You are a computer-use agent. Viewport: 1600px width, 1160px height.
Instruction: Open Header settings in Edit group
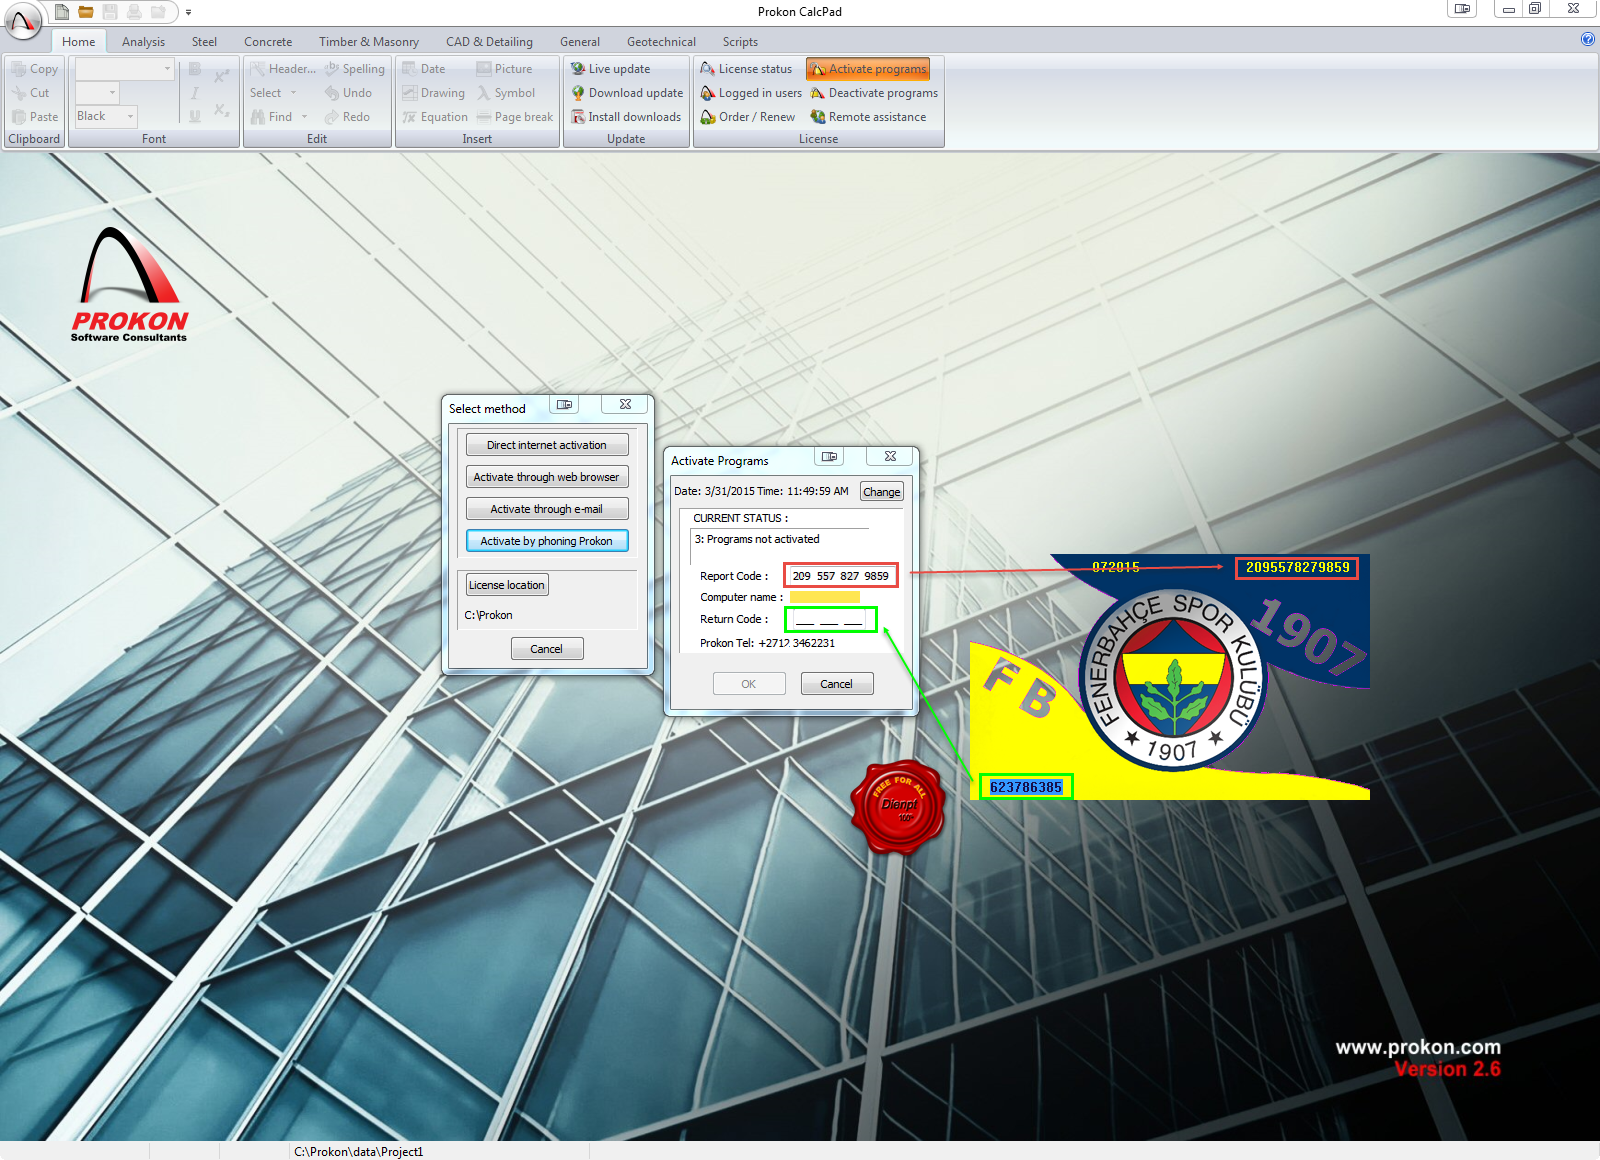pyautogui.click(x=283, y=69)
